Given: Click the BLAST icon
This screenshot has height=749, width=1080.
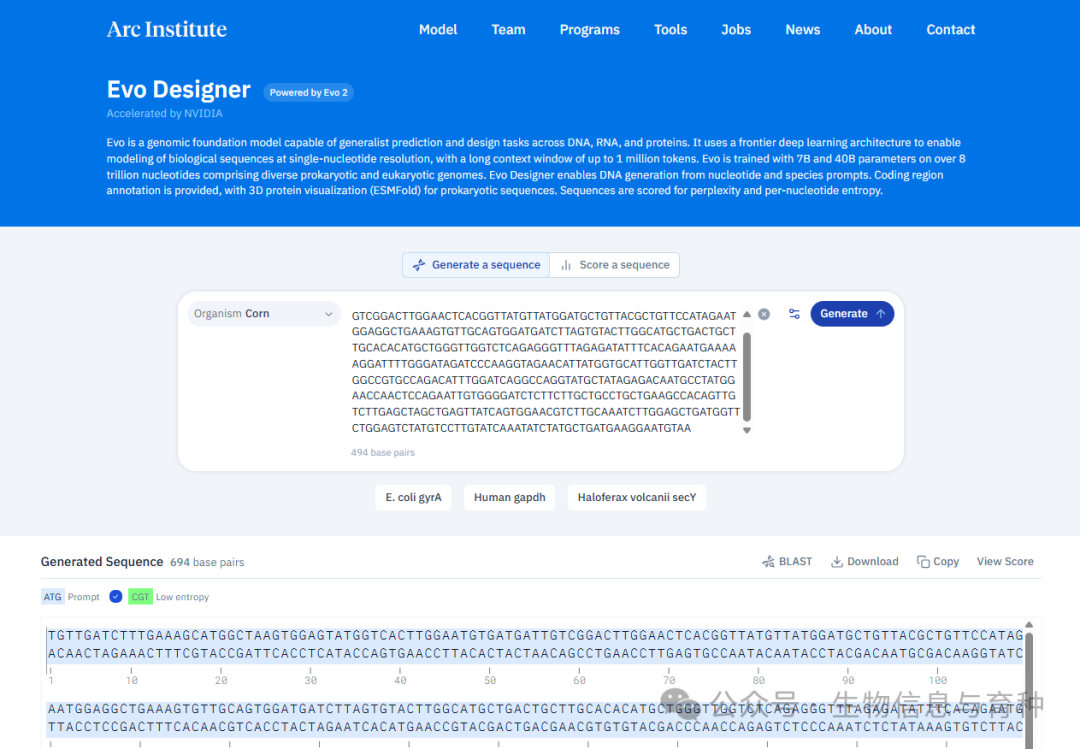Looking at the screenshot, I should click(768, 562).
